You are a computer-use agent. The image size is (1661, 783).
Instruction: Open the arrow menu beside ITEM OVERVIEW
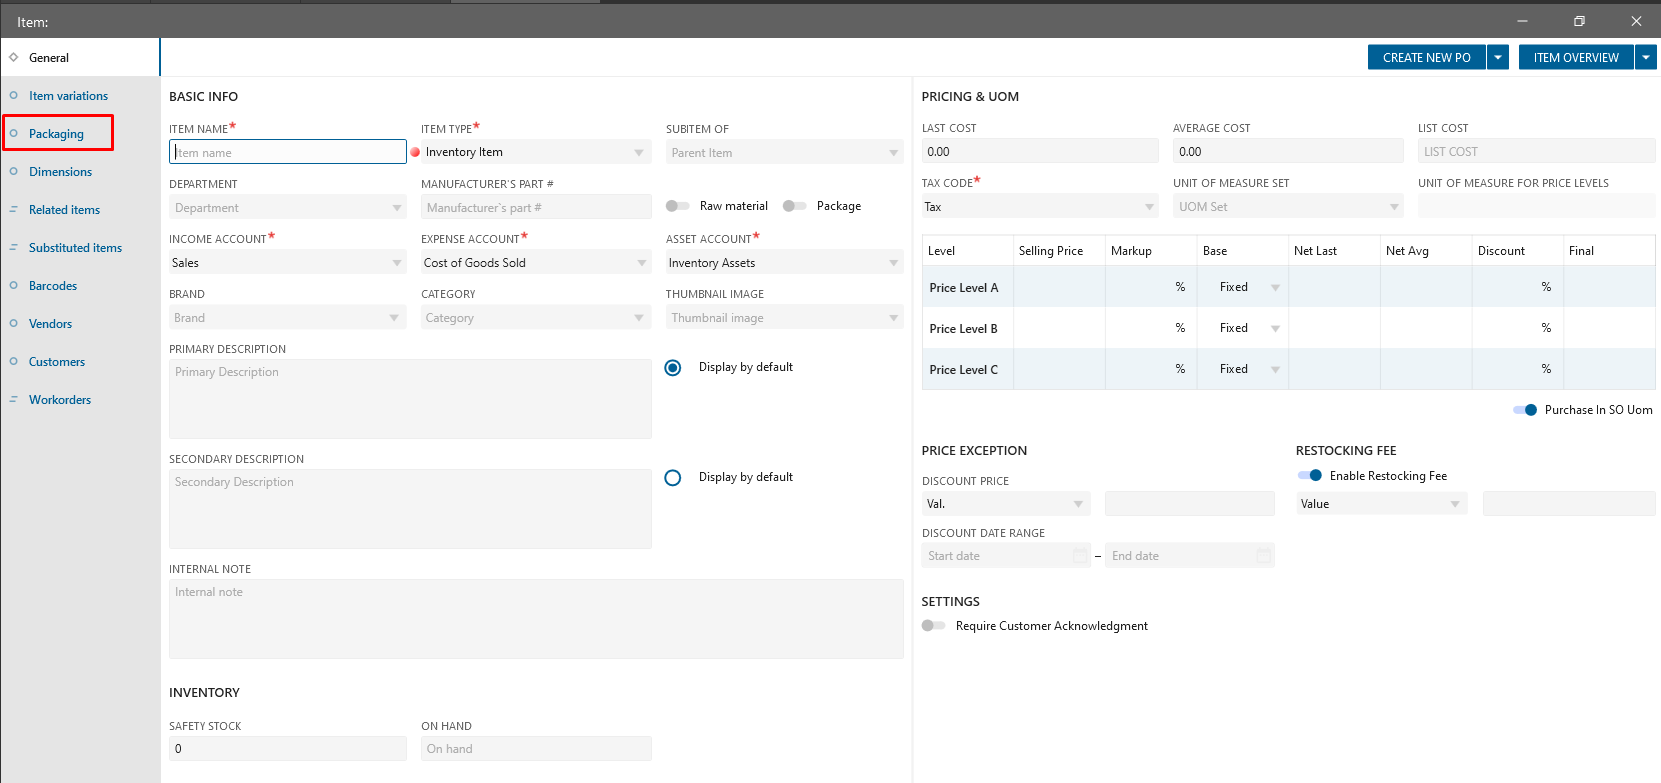1646,58
